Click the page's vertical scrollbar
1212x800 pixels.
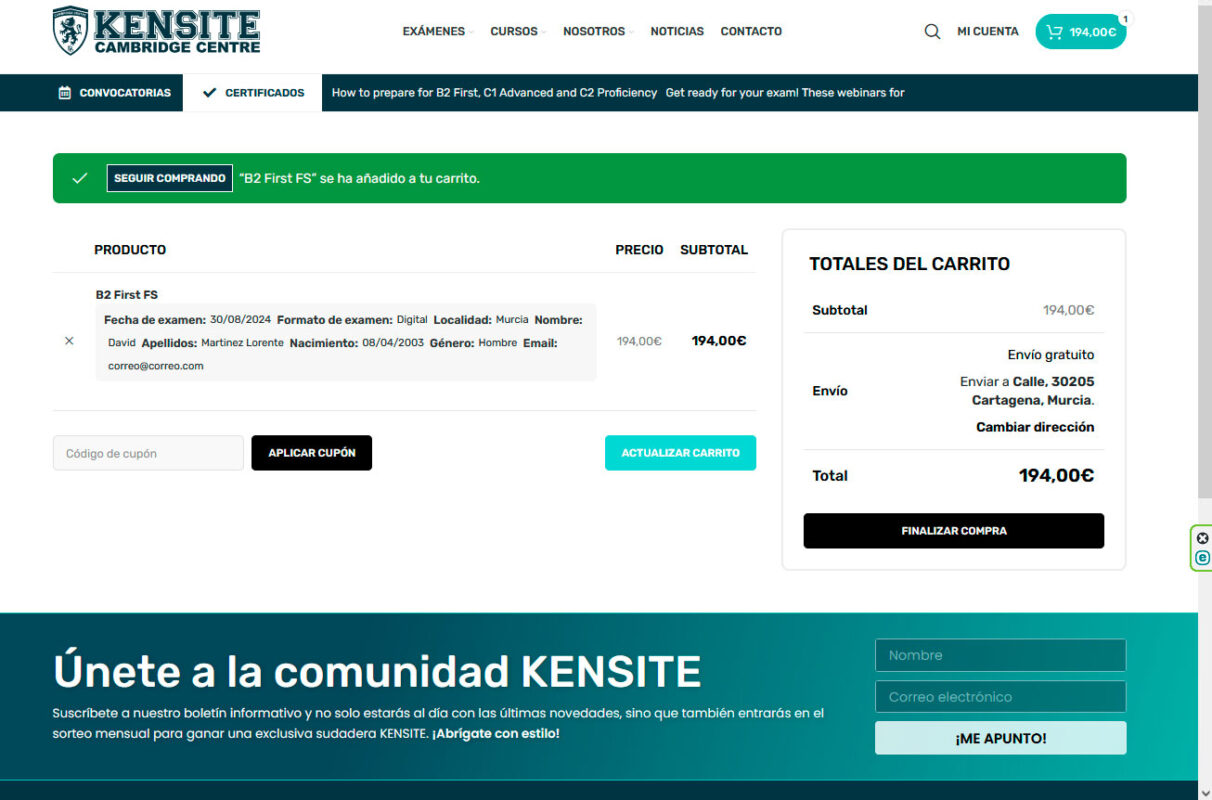(x=1205, y=250)
